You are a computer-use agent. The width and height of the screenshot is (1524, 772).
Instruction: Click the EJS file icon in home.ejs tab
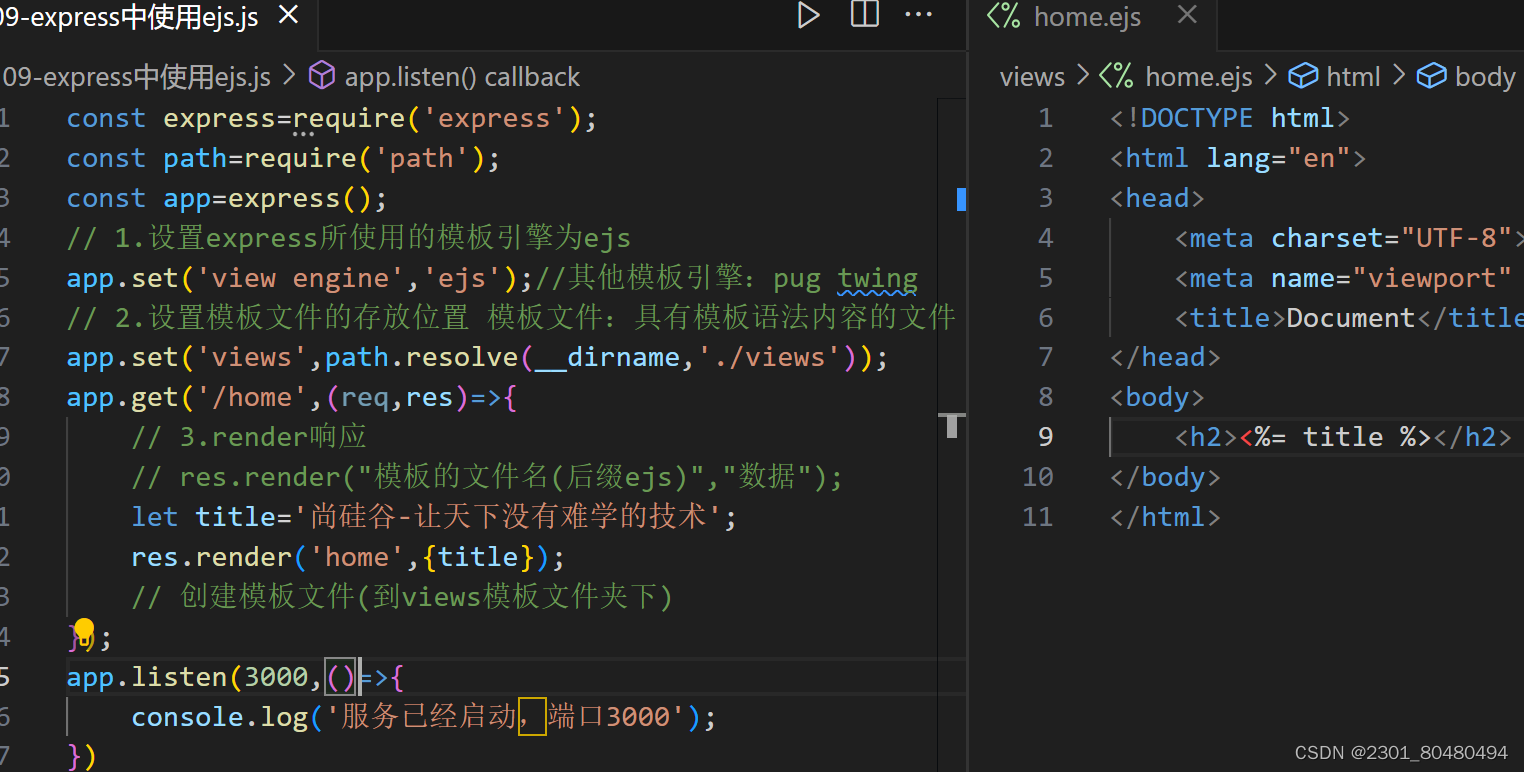tap(1003, 16)
